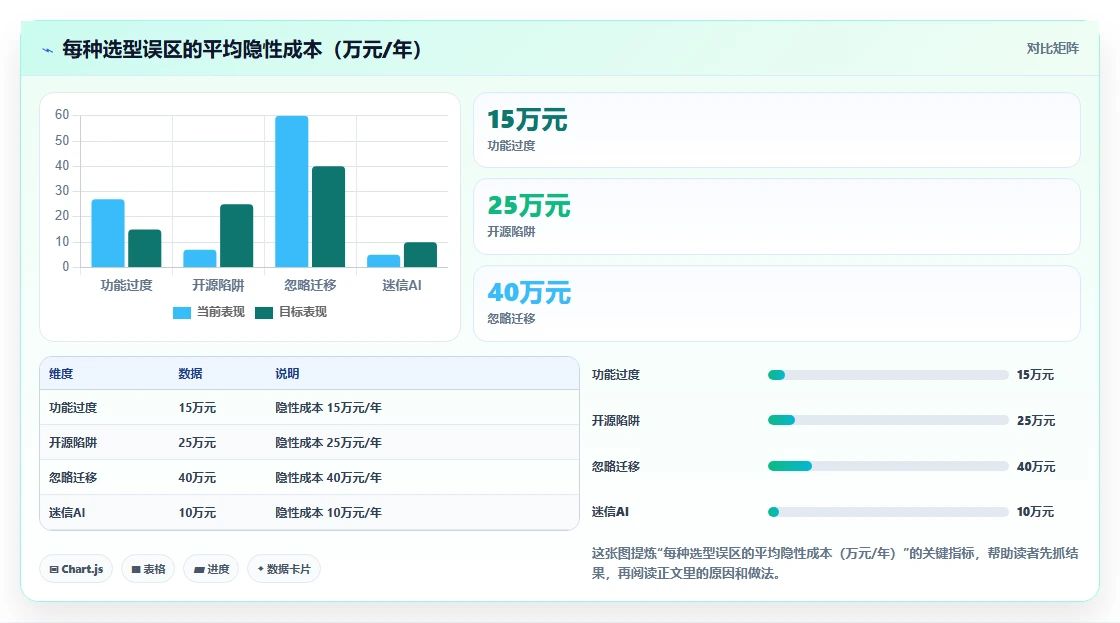Image resolution: width=1120 pixels, height=623 pixels.
Task: Click the 功能过度 current performance bar
Action: (x=108, y=233)
